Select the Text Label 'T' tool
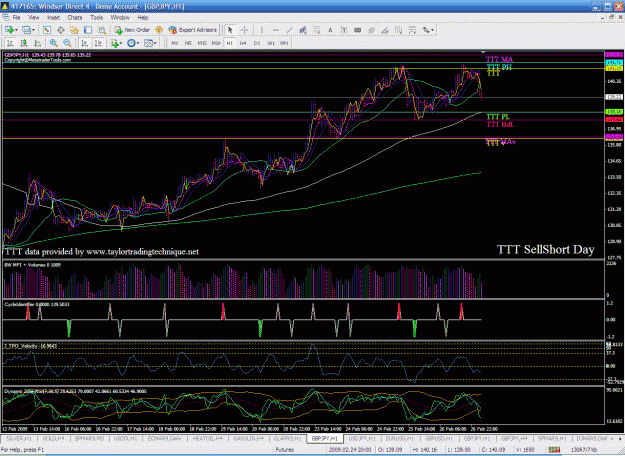The width and height of the screenshot is (625, 456). coord(344,30)
